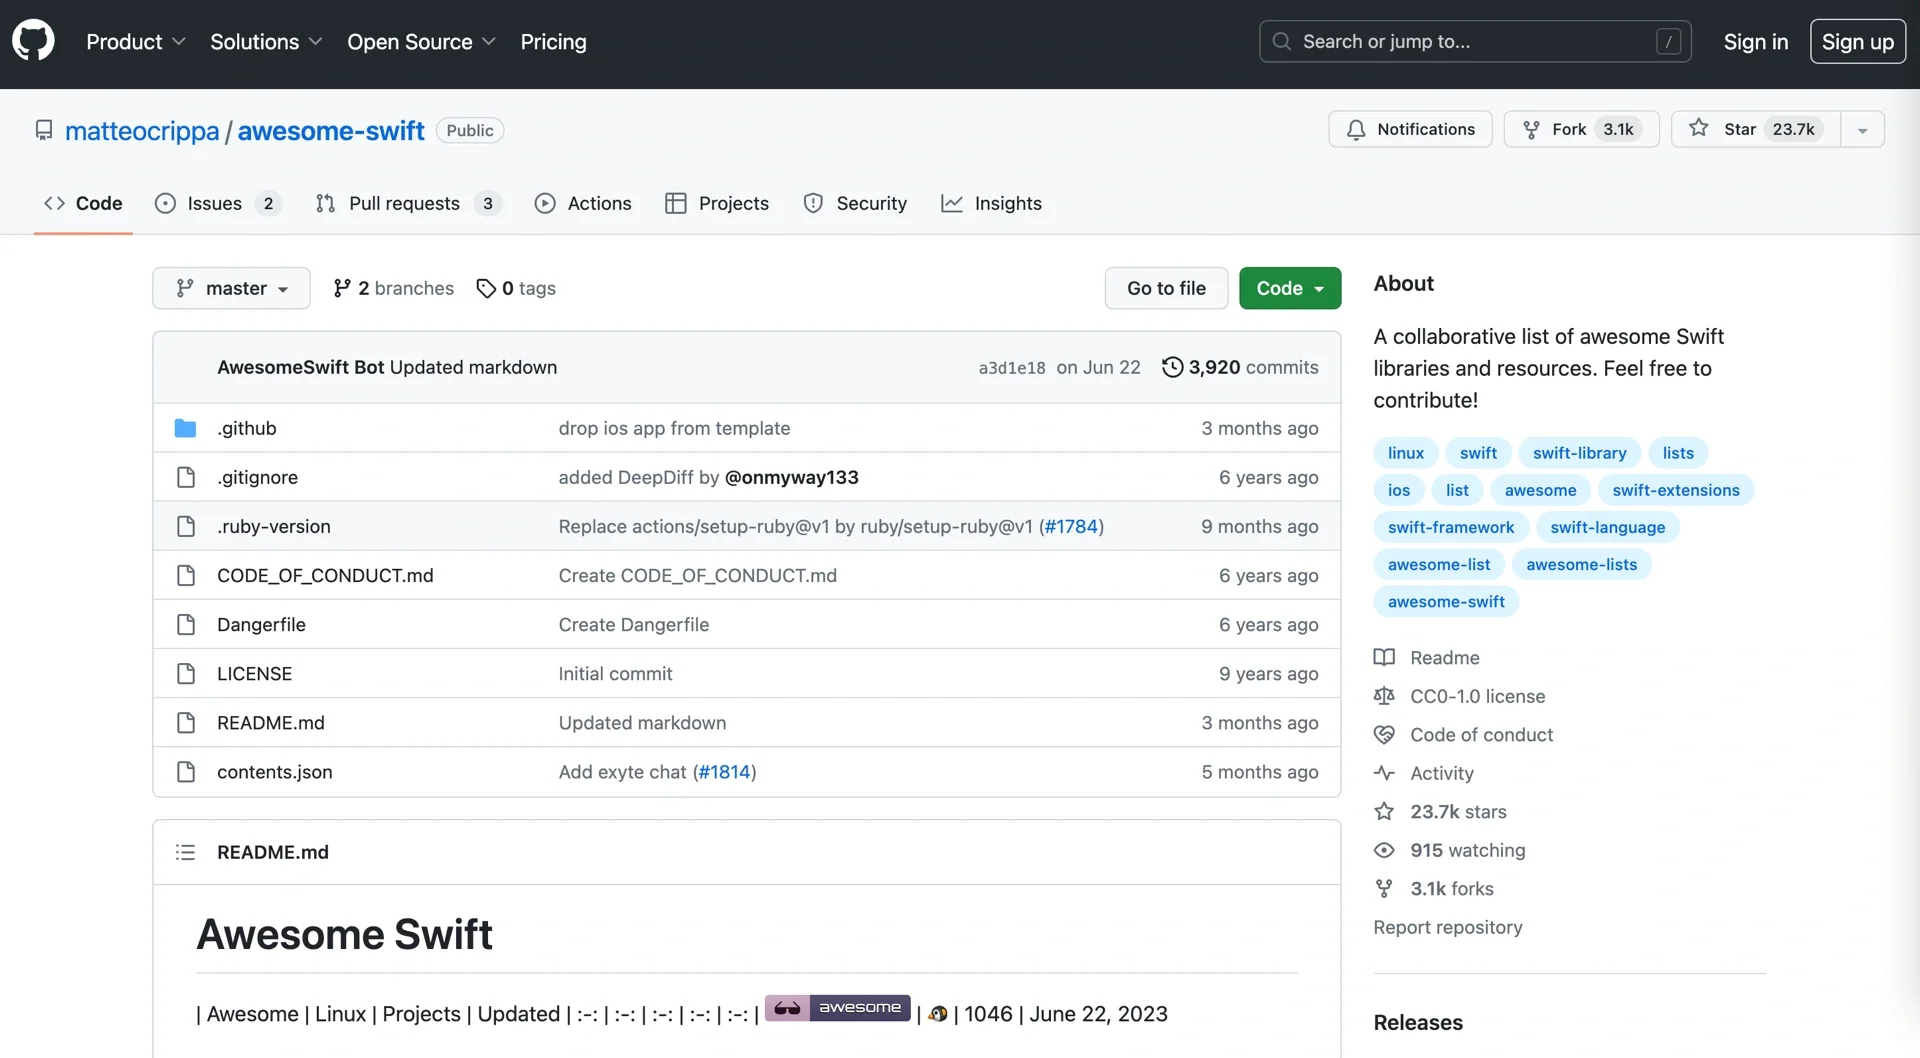The height and width of the screenshot is (1058, 1920).
Task: Open commit hash a3d1e18
Action: pyautogui.click(x=1012, y=368)
